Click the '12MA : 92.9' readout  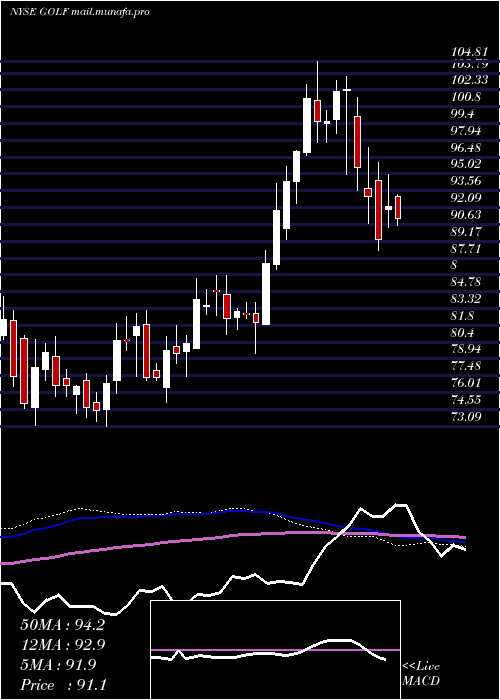[62, 645]
